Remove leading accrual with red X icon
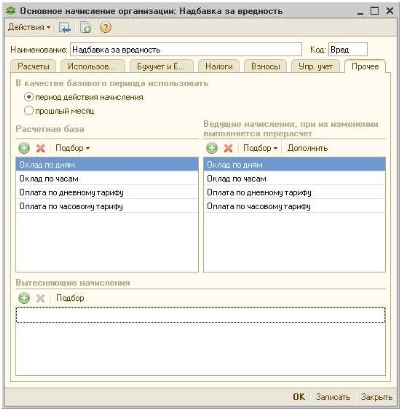This screenshot has height=410, width=401. [228, 148]
